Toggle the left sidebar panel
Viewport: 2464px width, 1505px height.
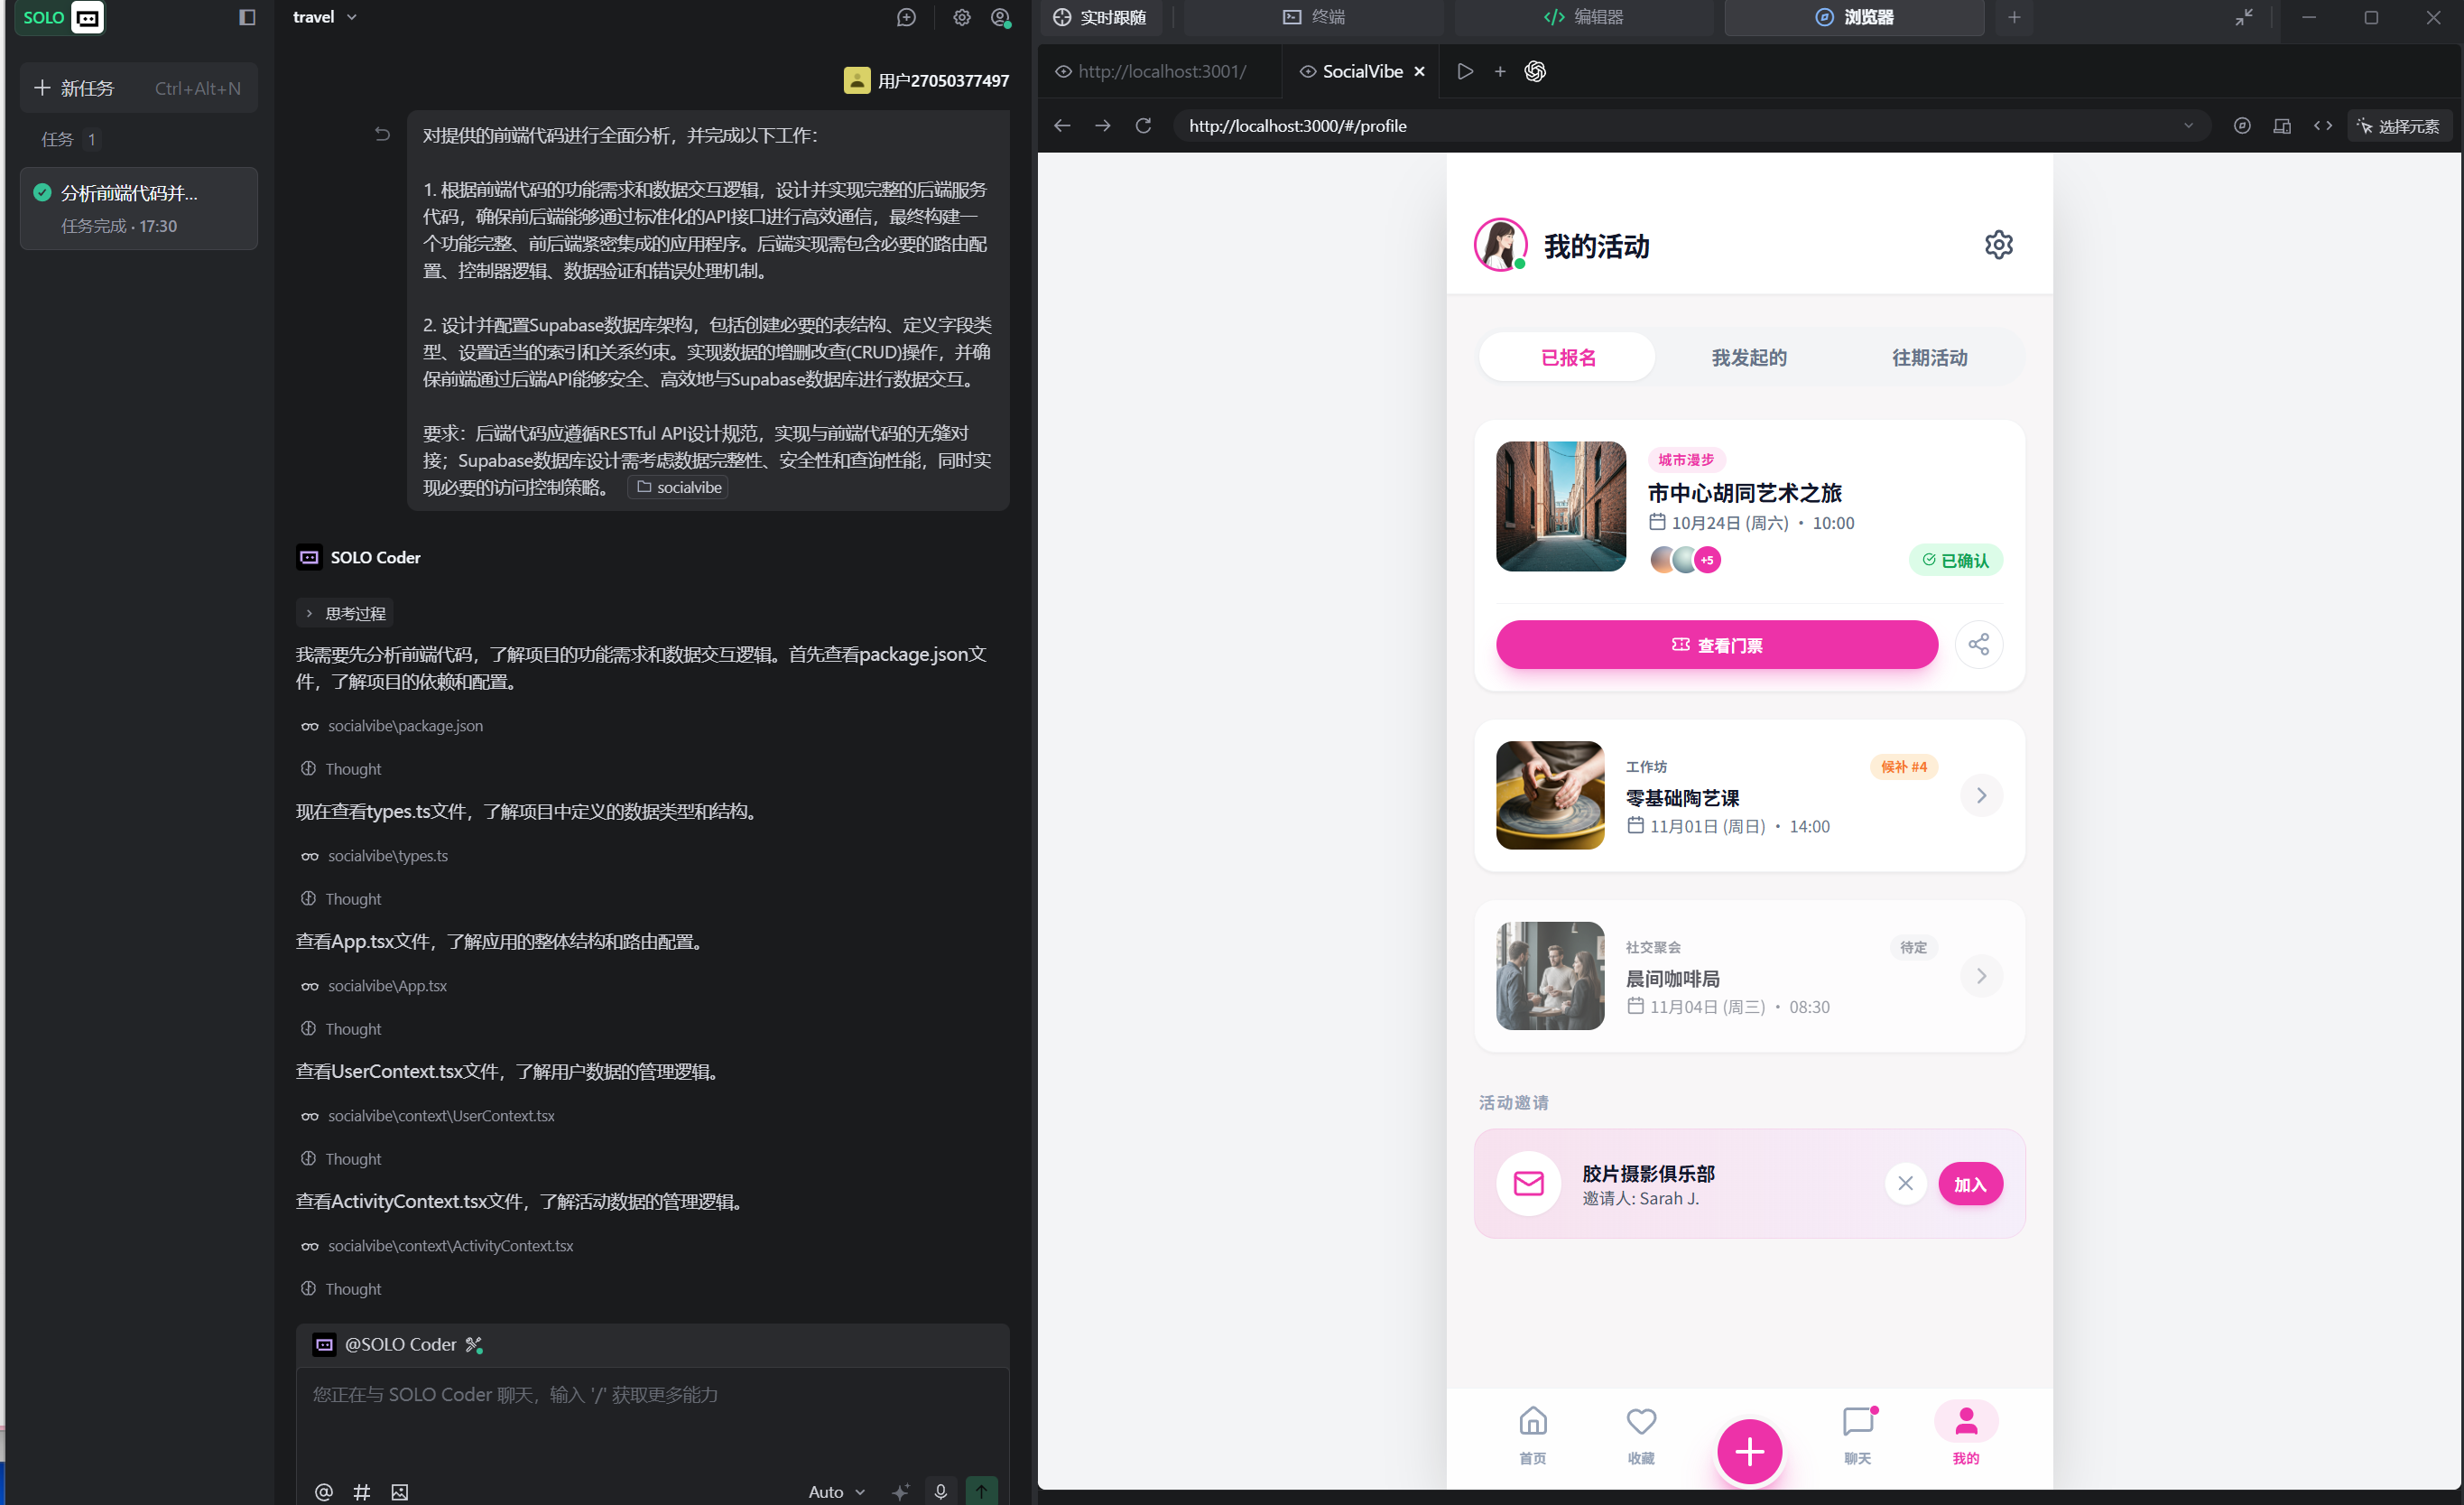247,17
